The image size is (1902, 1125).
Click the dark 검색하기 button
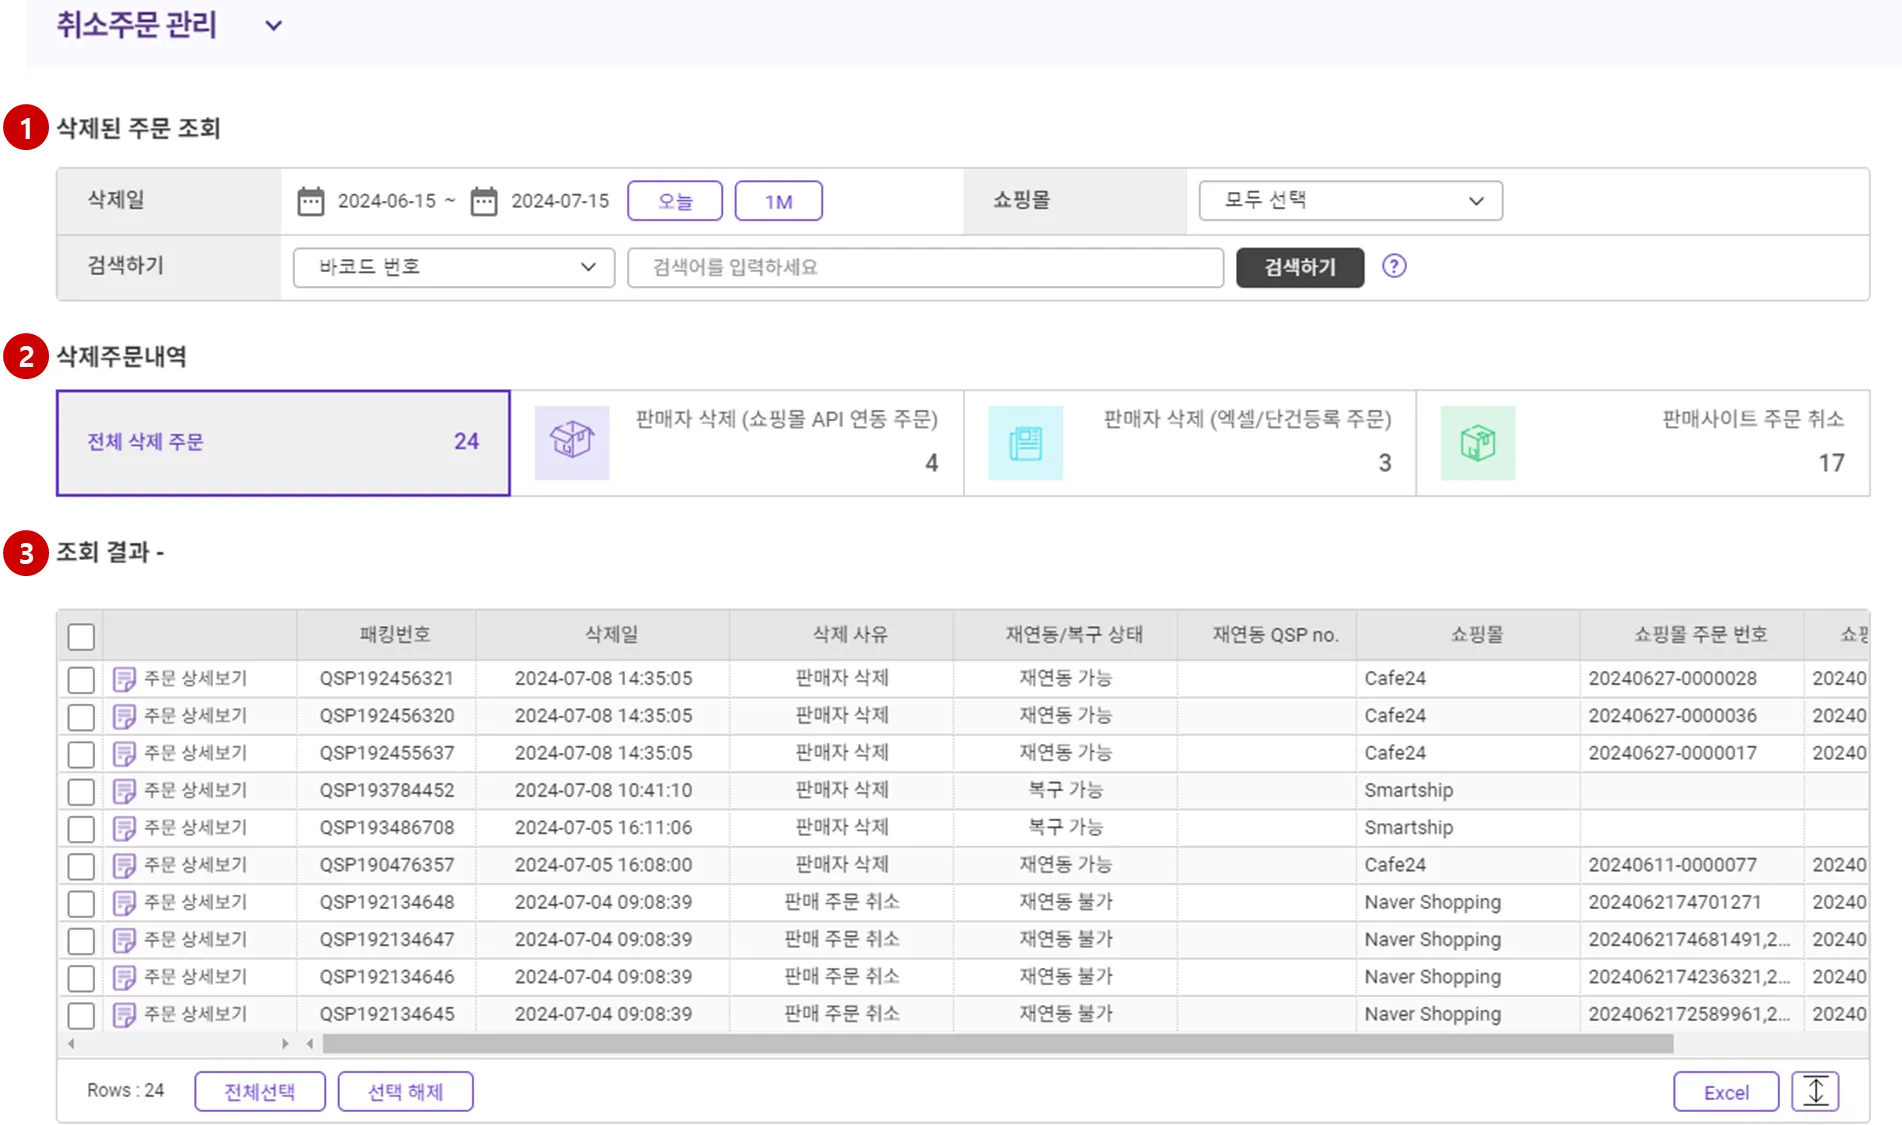(x=1299, y=267)
